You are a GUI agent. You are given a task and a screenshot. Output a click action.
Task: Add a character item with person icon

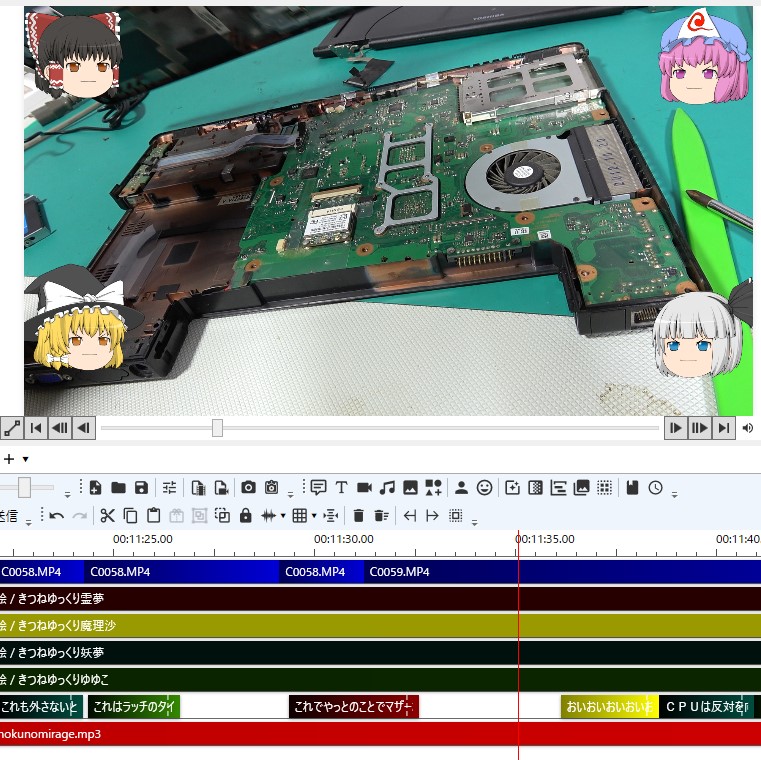pyautogui.click(x=462, y=487)
